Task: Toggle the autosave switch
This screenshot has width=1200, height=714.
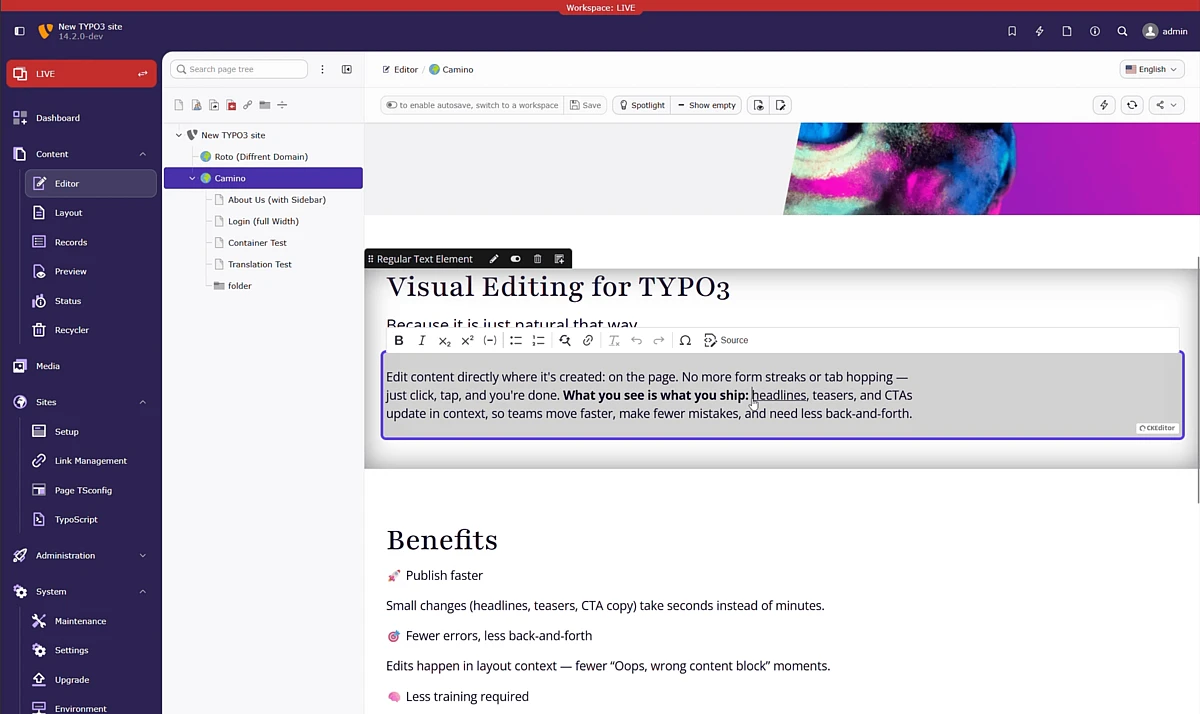Action: (x=391, y=105)
